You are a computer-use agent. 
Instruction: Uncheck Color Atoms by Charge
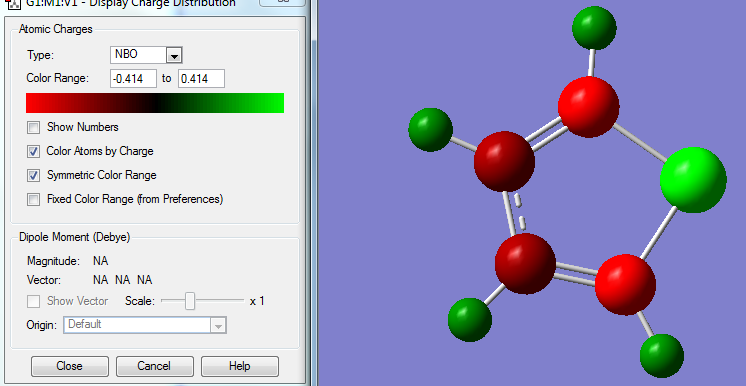pyautogui.click(x=33, y=151)
